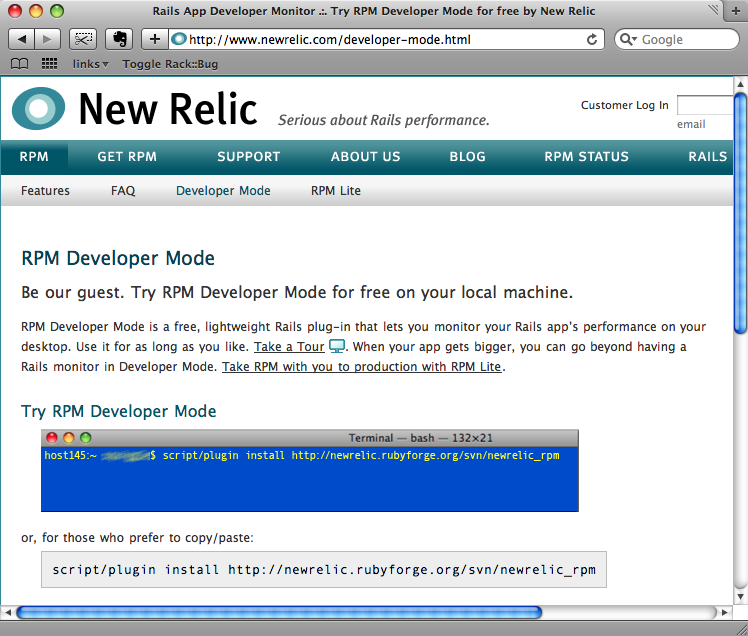
Task: Click the RPM Developer Mode heading
Action: [x=118, y=258]
